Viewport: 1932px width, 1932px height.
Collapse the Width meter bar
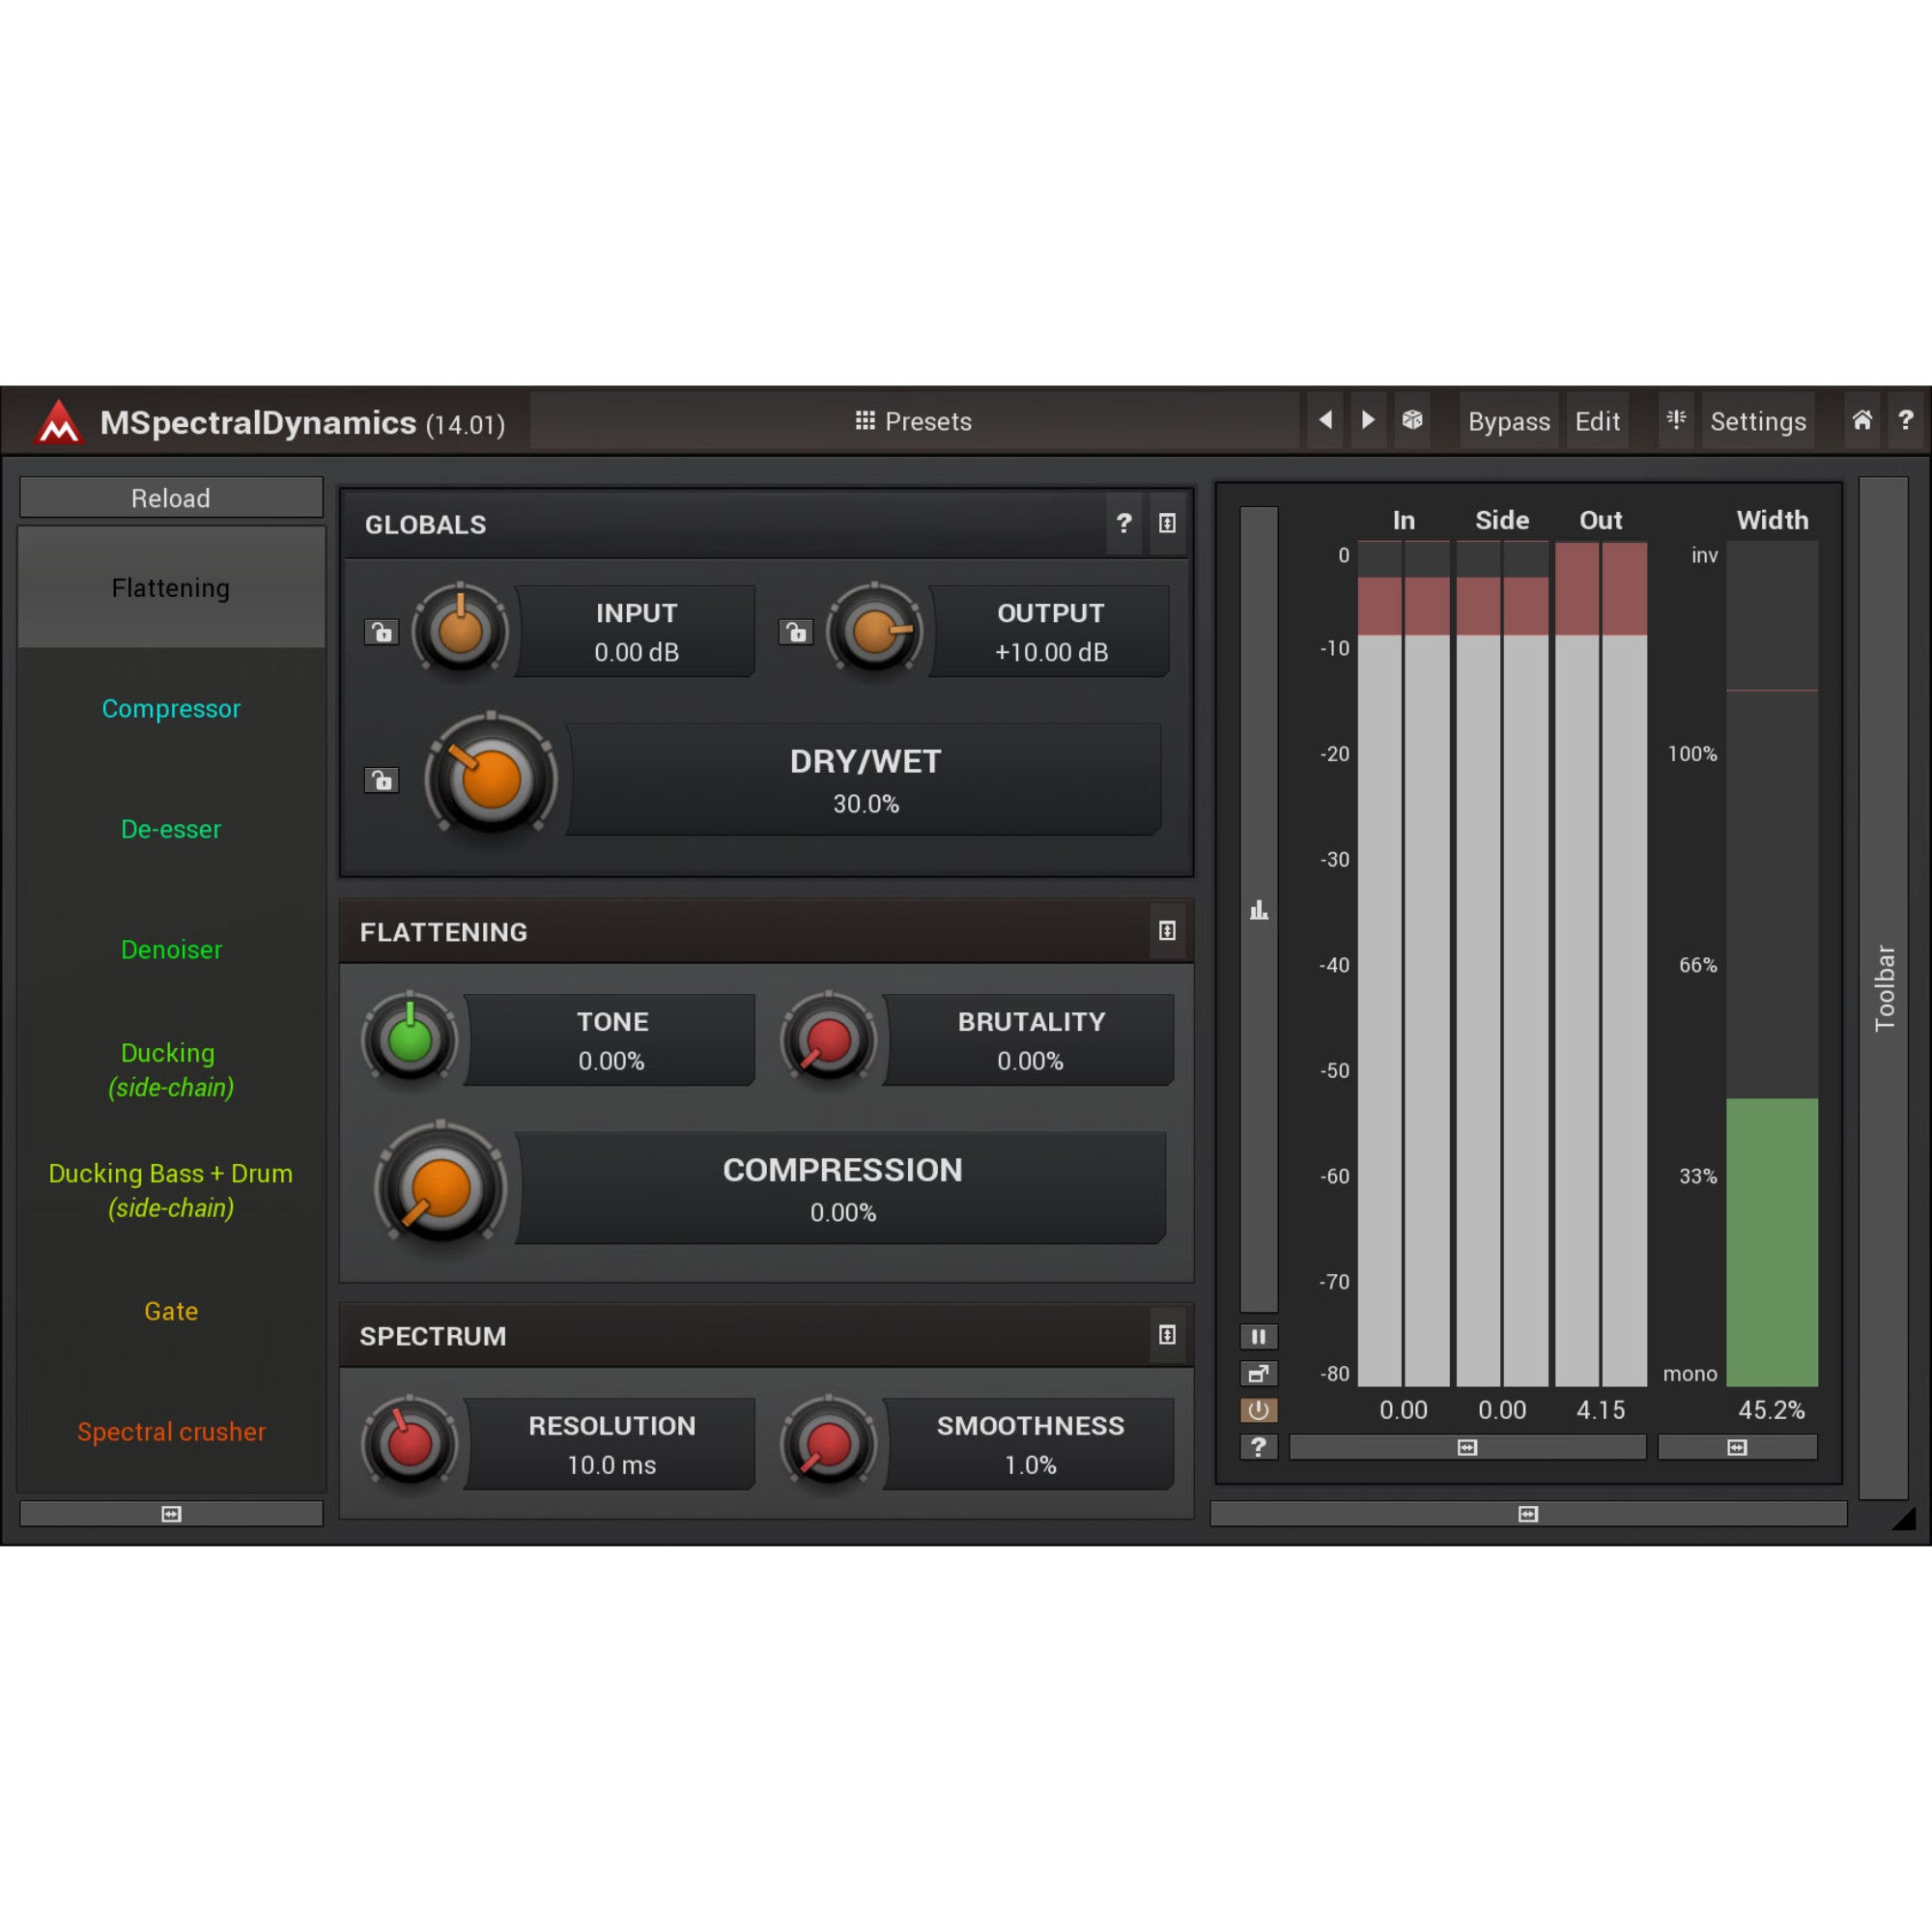1737,1447
